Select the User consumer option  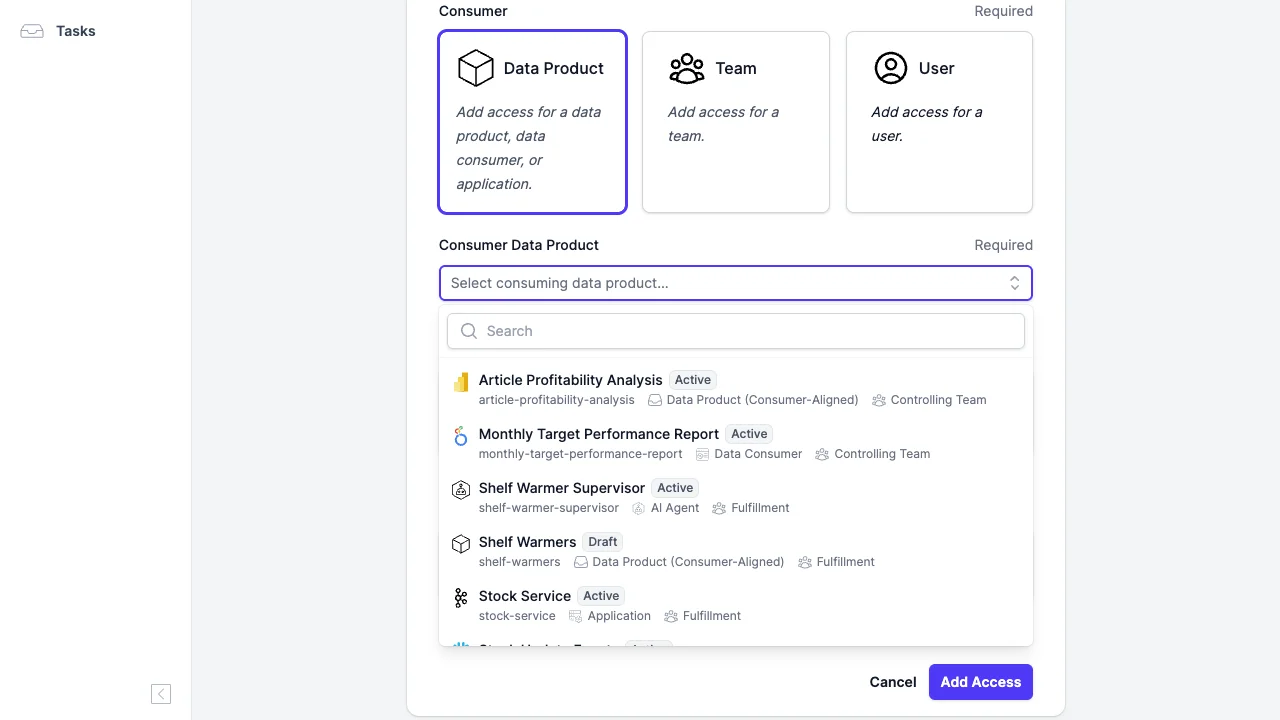(x=939, y=122)
